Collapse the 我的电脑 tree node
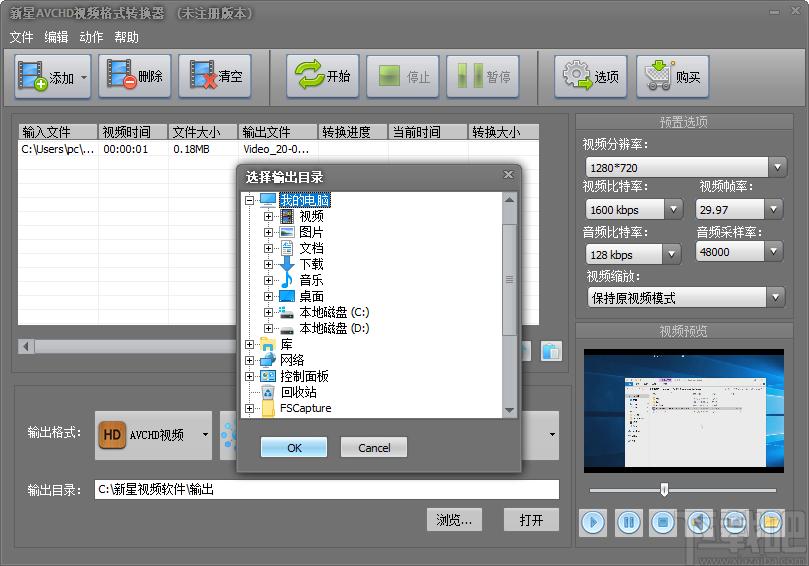The width and height of the screenshot is (809, 566). (x=250, y=200)
